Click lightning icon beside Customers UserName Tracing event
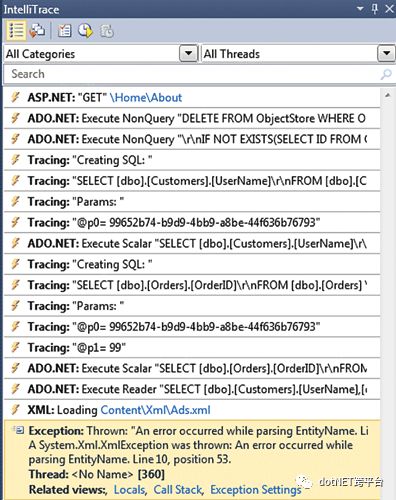The width and height of the screenshot is (396, 500). point(15,180)
